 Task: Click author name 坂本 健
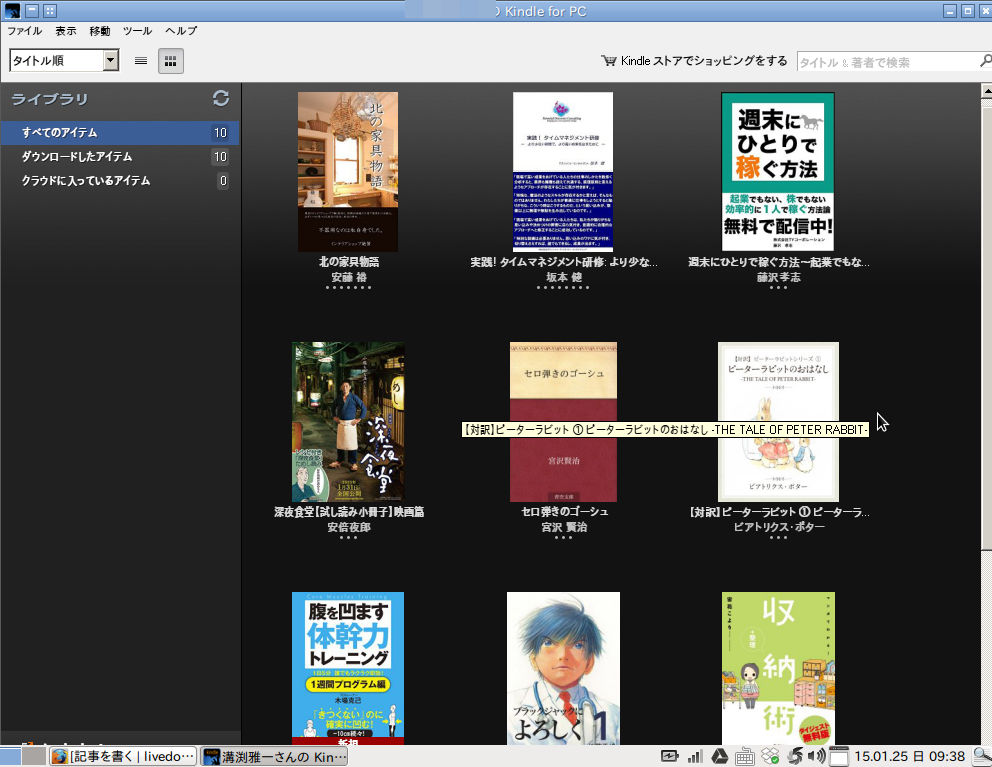(564, 277)
